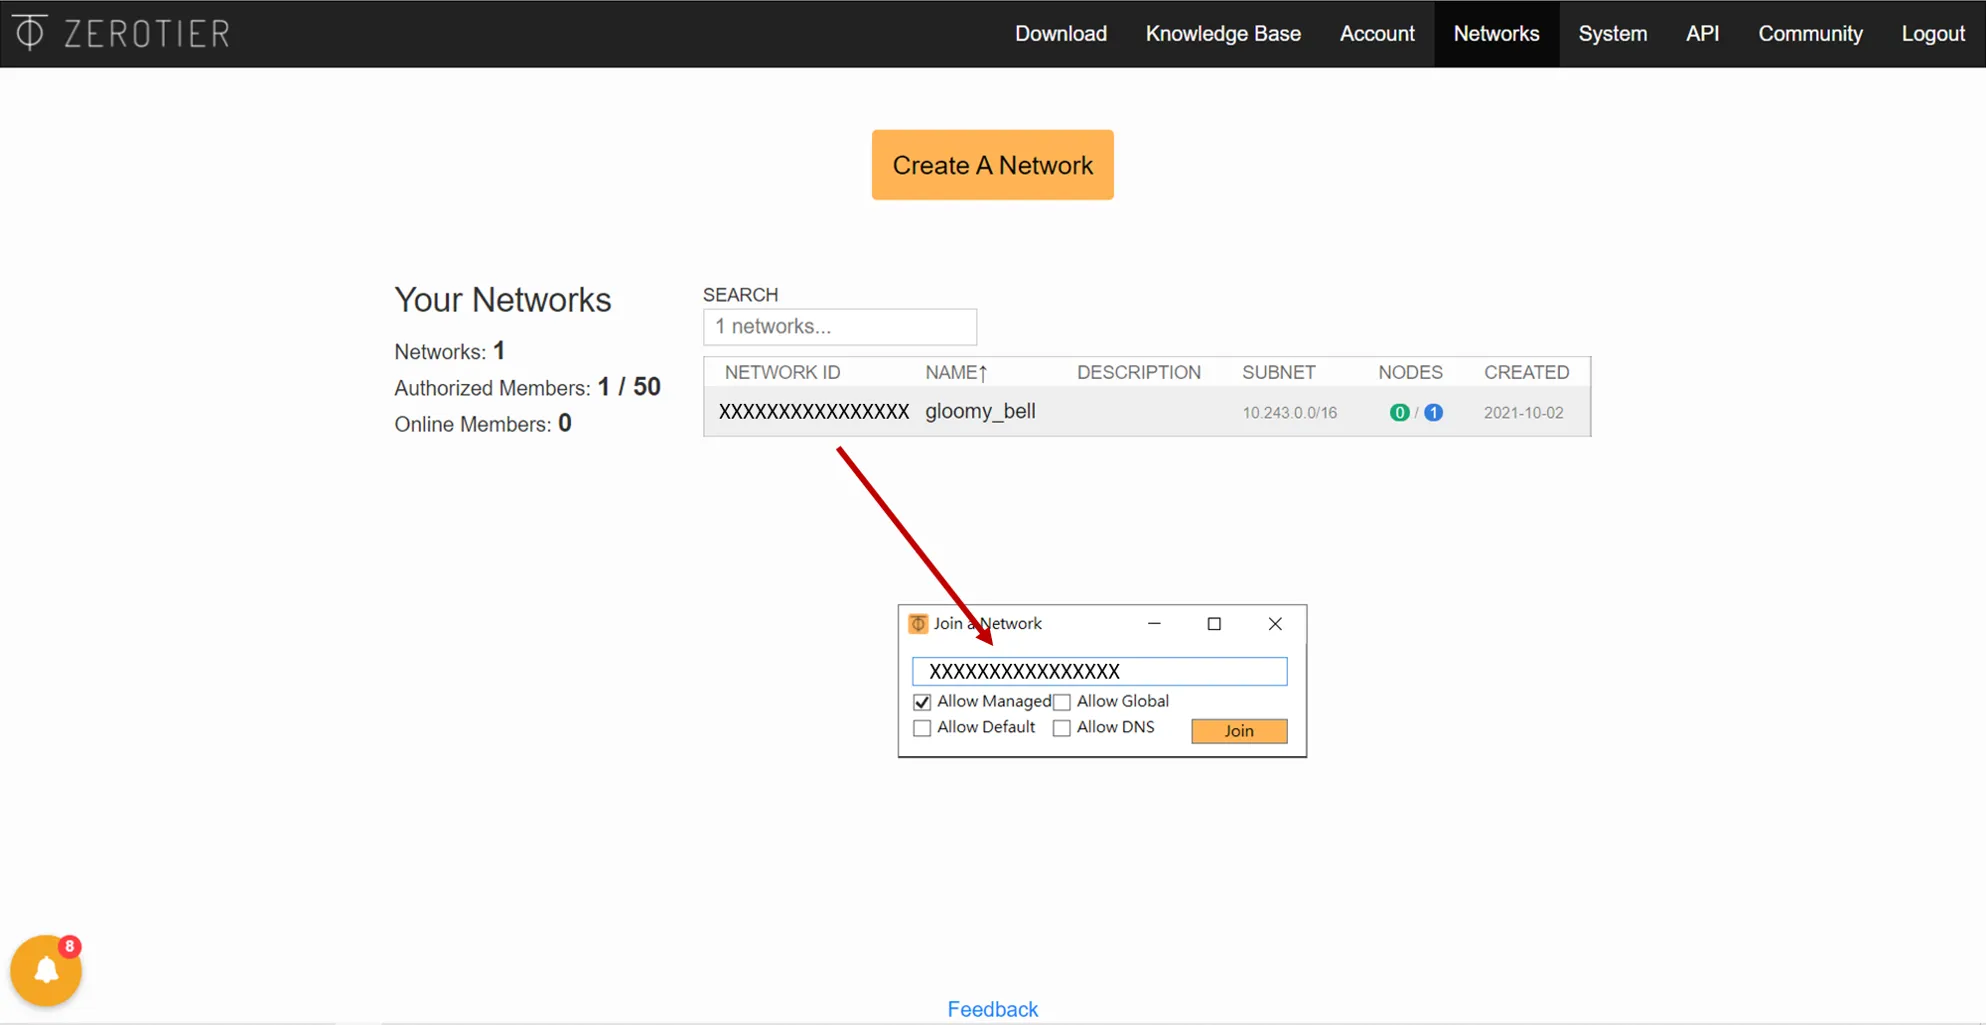This screenshot has height=1025, width=1986.
Task: Click the blue authorized nodes badge
Action: pyautogui.click(x=1433, y=412)
